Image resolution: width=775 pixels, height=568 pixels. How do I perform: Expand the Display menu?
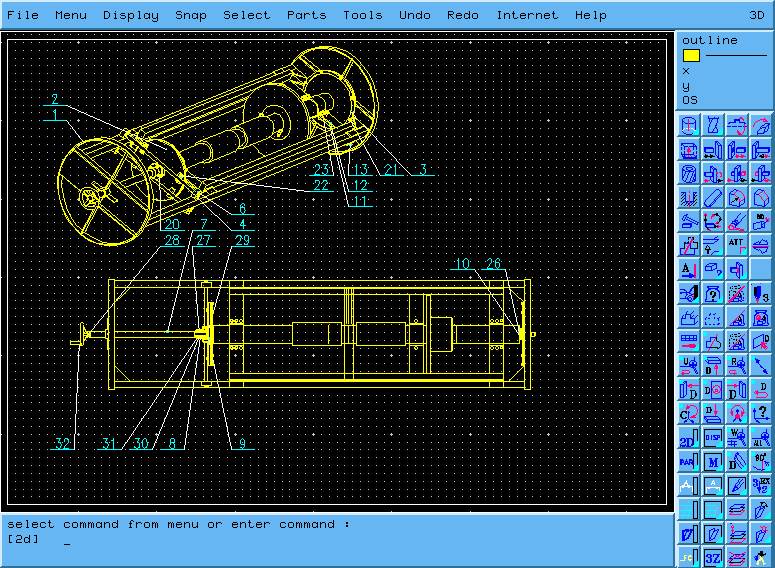131,15
